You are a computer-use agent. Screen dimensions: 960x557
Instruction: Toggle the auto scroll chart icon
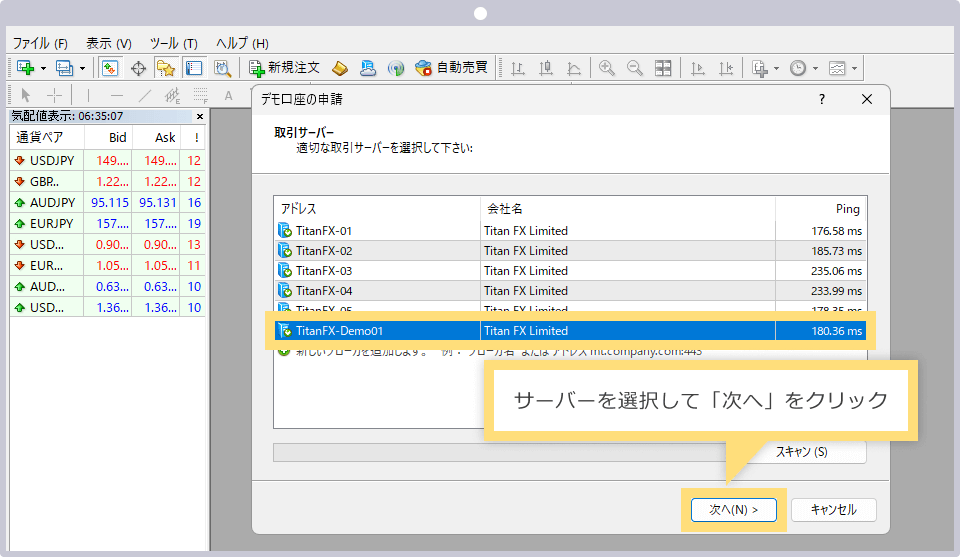point(698,68)
